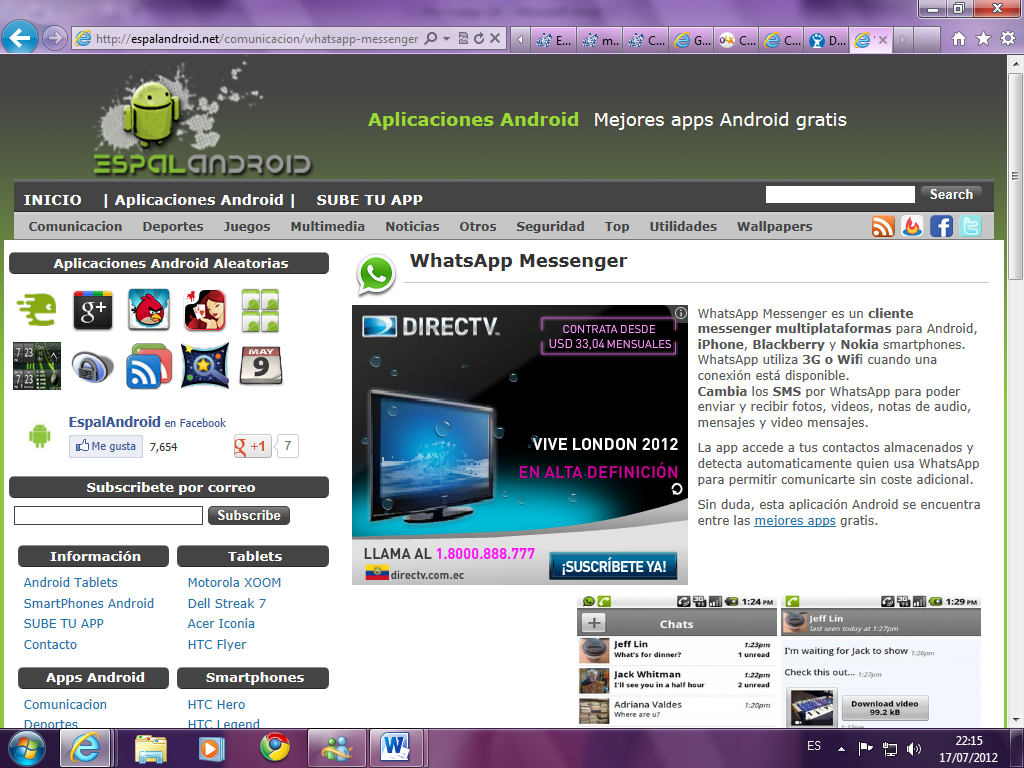The height and width of the screenshot is (768, 1024).
Task: Select the Multimedia category menu item
Action: (327, 226)
